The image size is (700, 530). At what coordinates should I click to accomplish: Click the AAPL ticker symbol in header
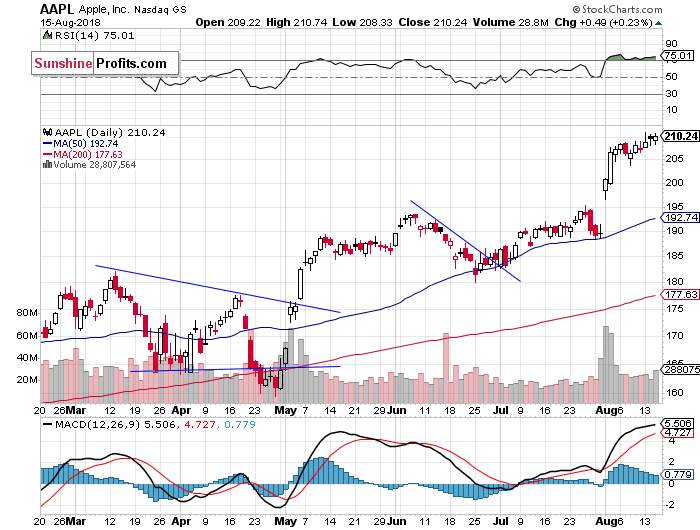click(x=58, y=9)
